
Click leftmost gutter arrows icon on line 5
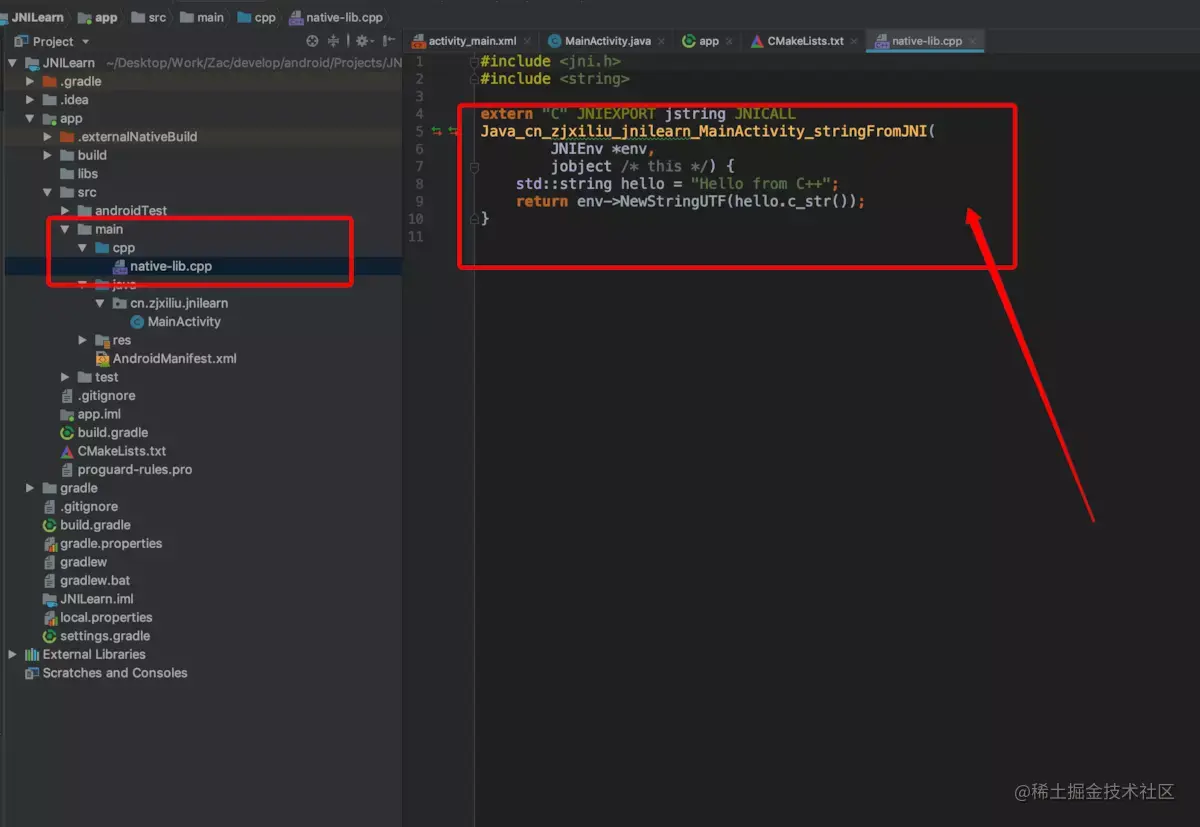[436, 131]
